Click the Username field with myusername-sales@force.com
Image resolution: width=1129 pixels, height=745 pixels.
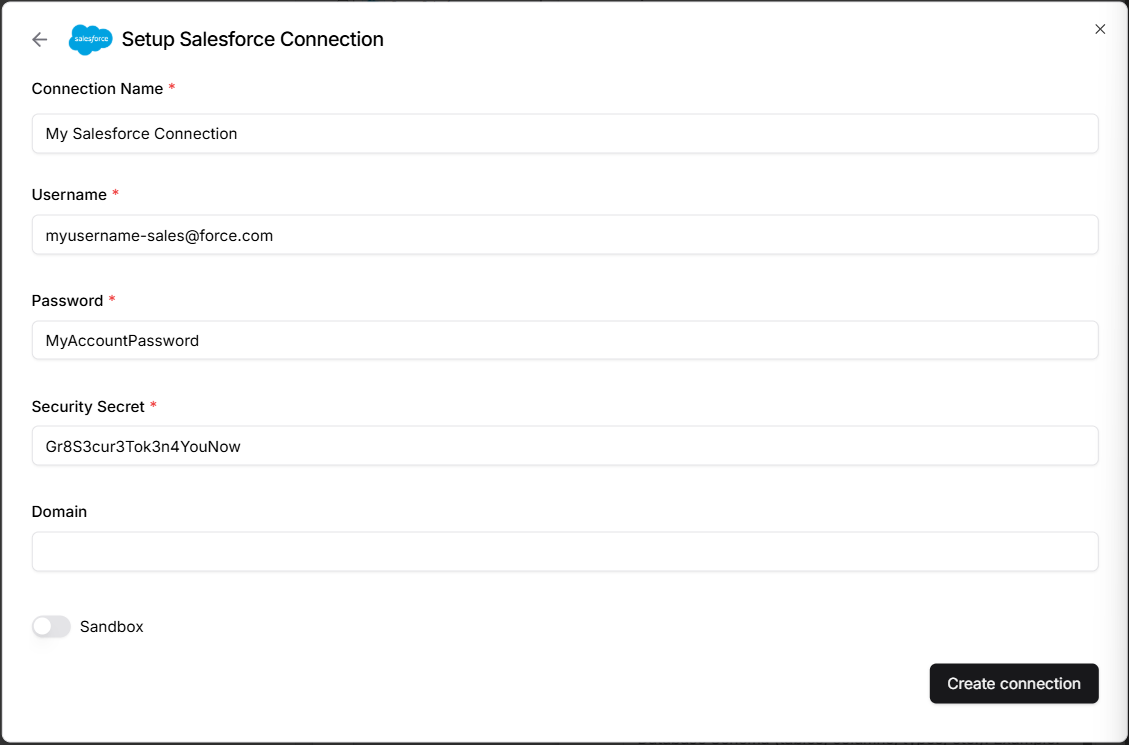click(565, 236)
